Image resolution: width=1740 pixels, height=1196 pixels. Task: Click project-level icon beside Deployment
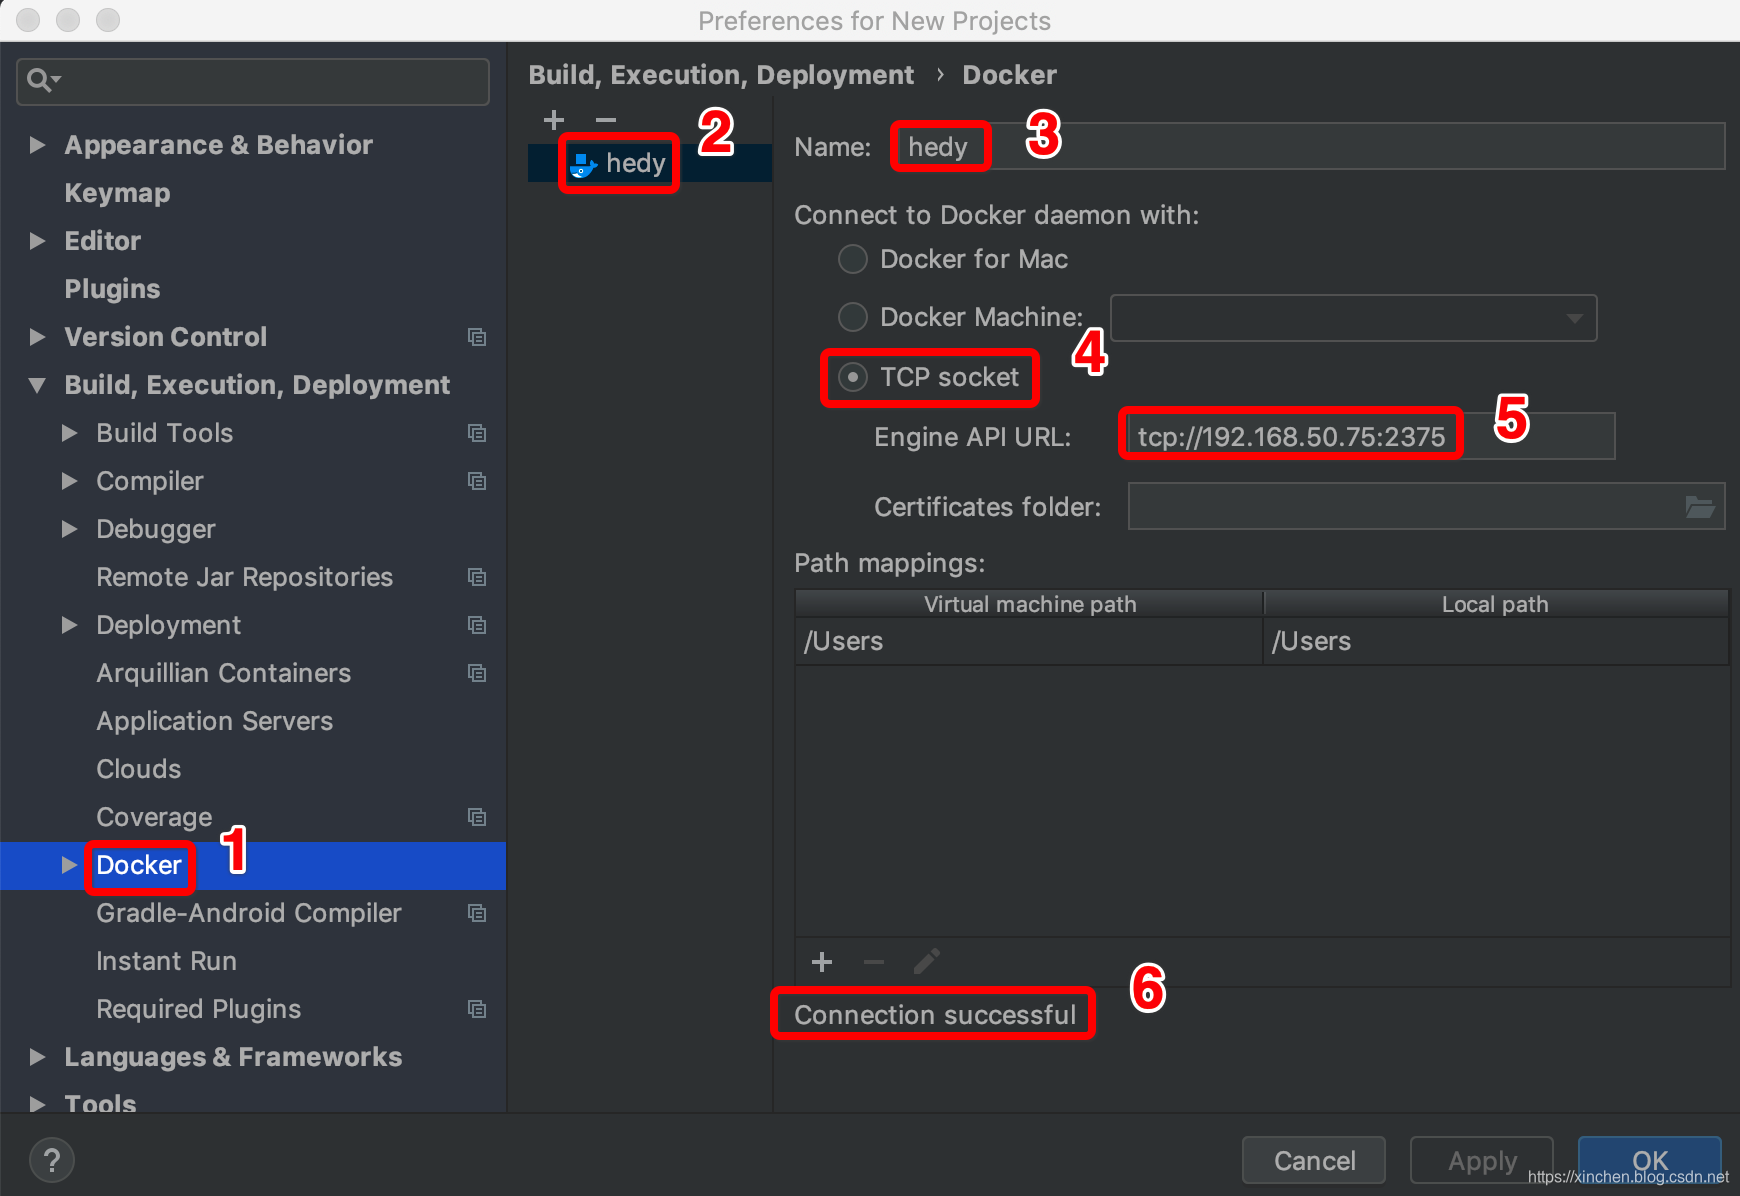[x=477, y=625]
